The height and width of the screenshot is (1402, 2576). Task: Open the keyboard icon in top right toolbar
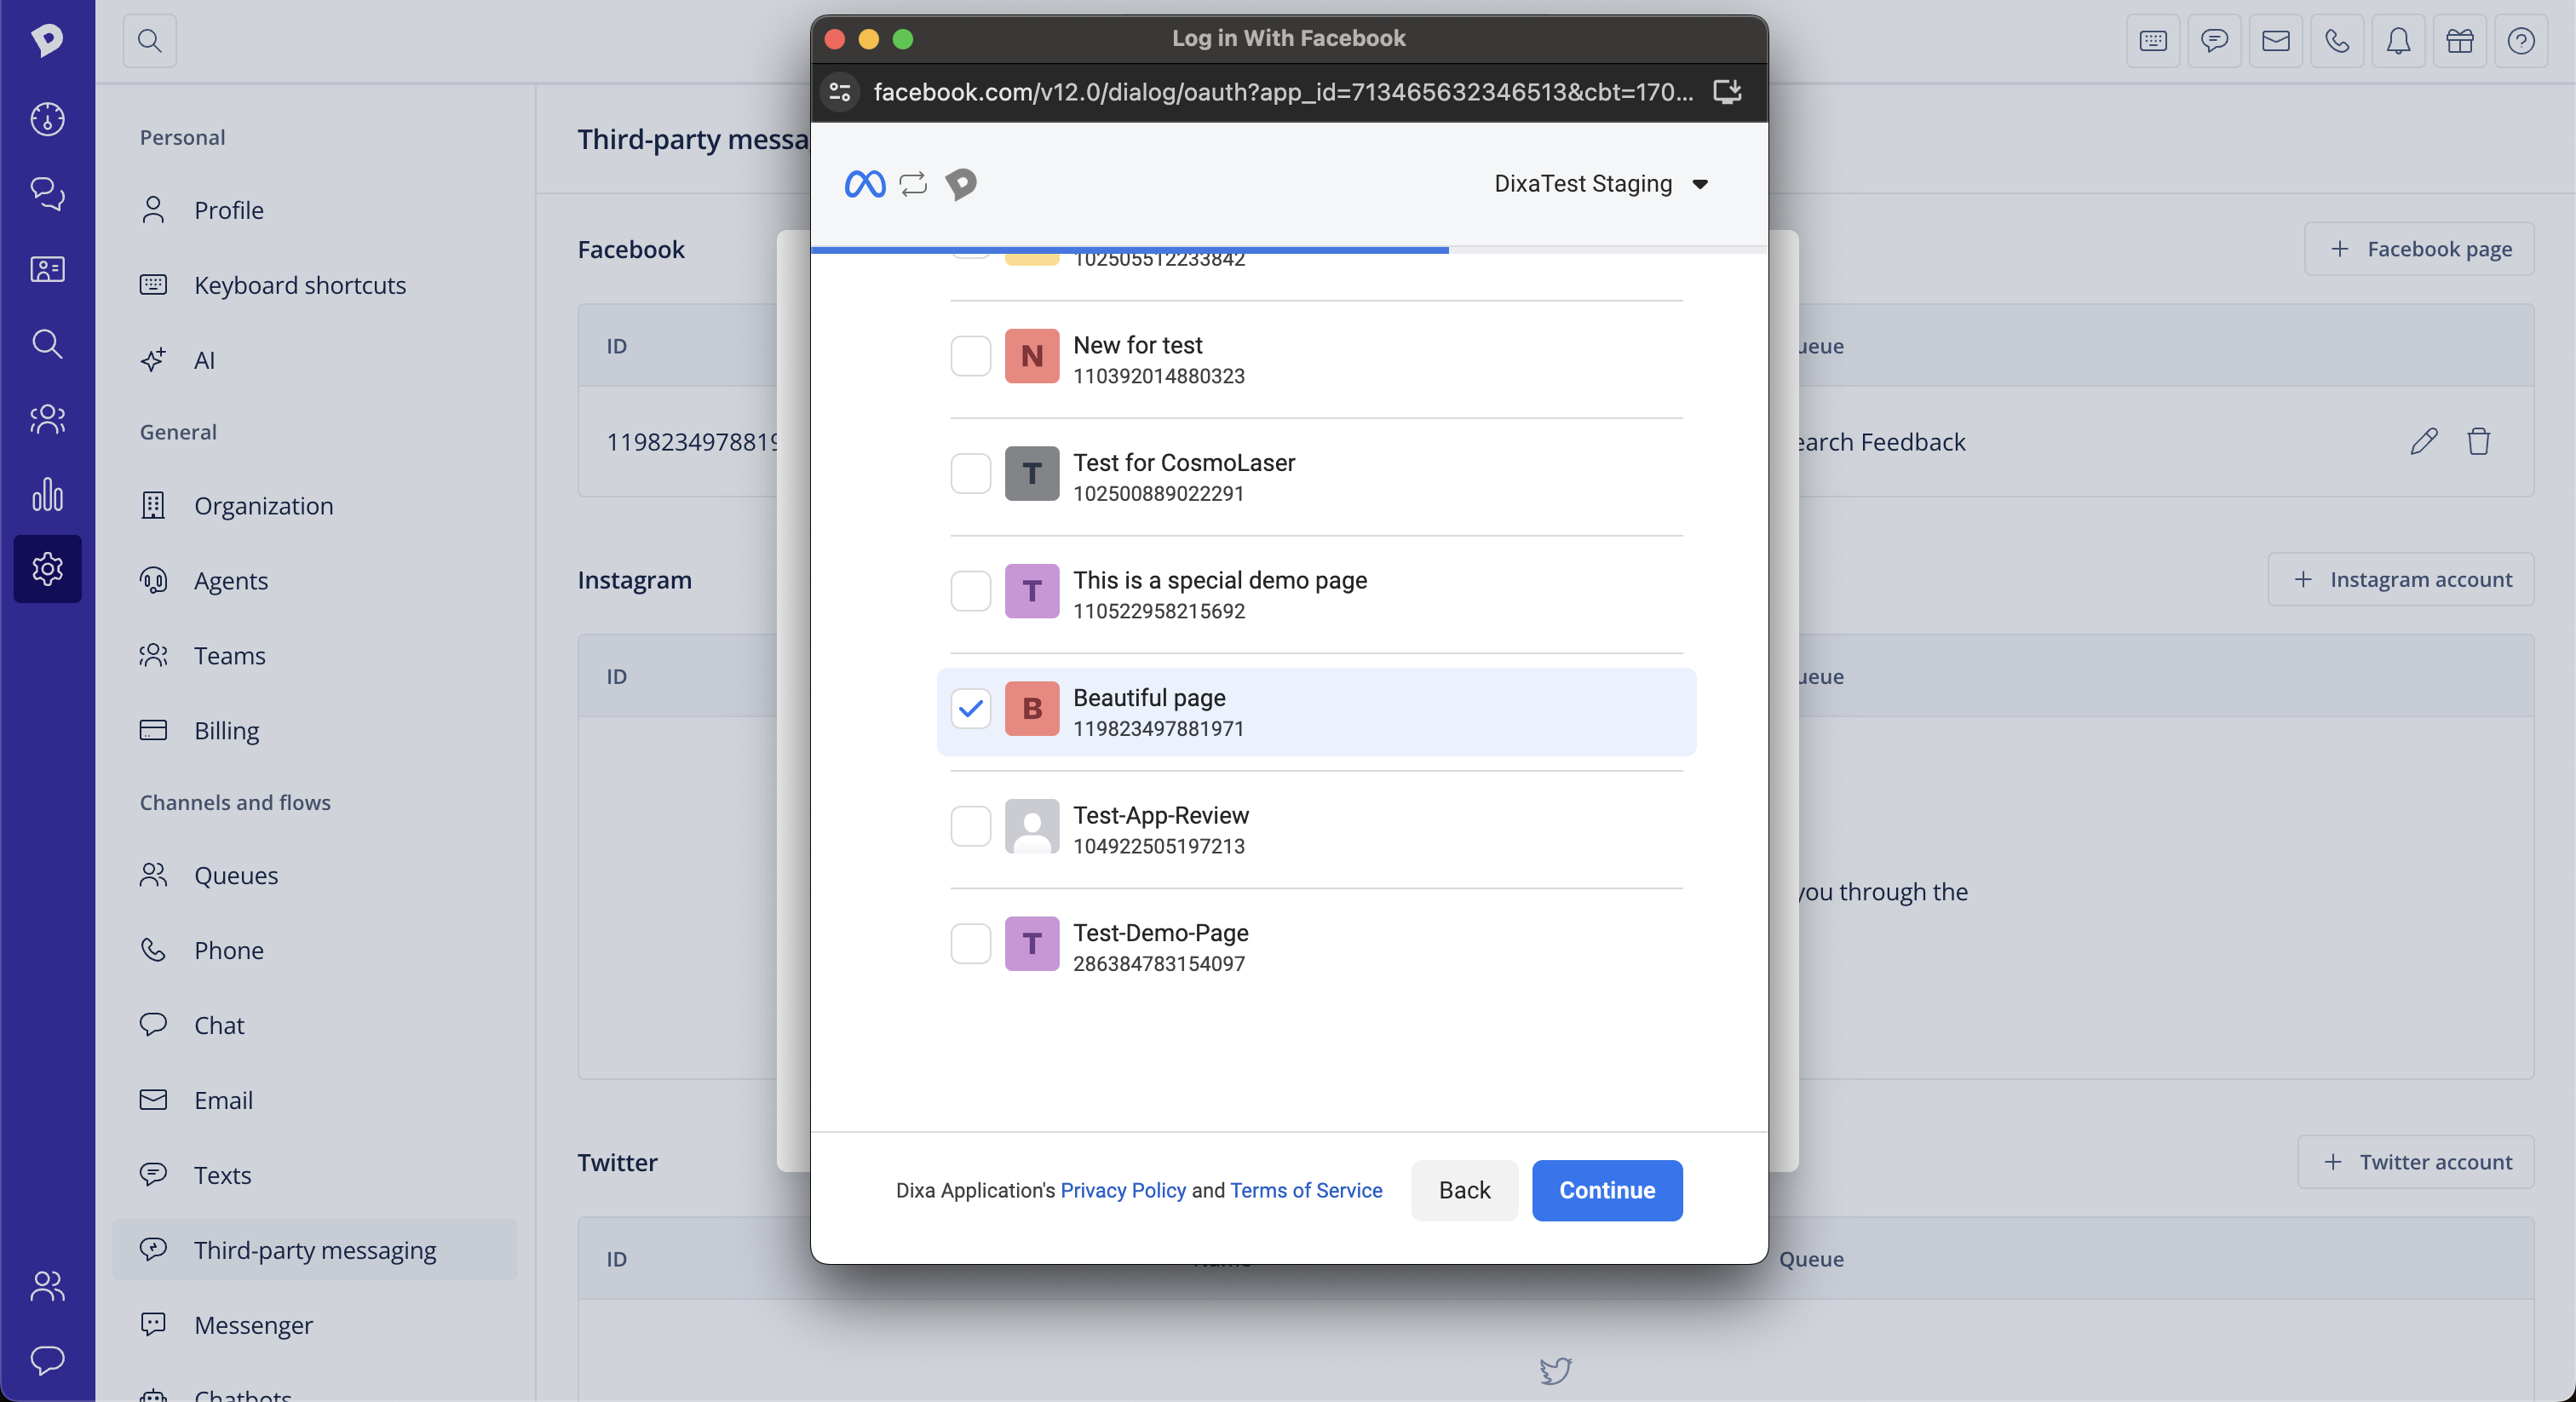pyautogui.click(x=2153, y=41)
